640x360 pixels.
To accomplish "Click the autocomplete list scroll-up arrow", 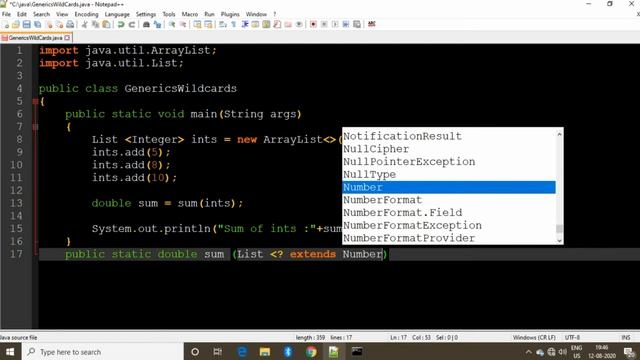I will pyautogui.click(x=560, y=134).
